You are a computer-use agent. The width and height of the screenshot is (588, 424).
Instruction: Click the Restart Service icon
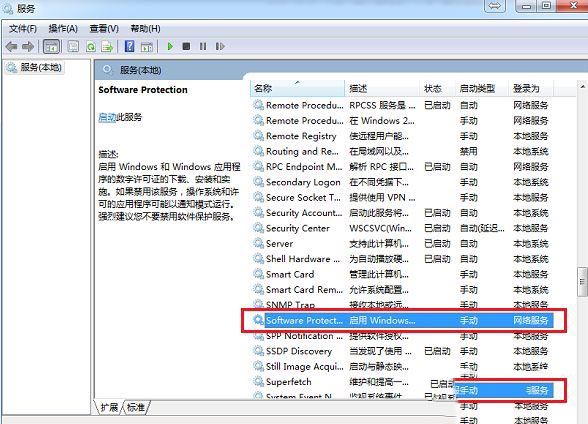[220, 46]
